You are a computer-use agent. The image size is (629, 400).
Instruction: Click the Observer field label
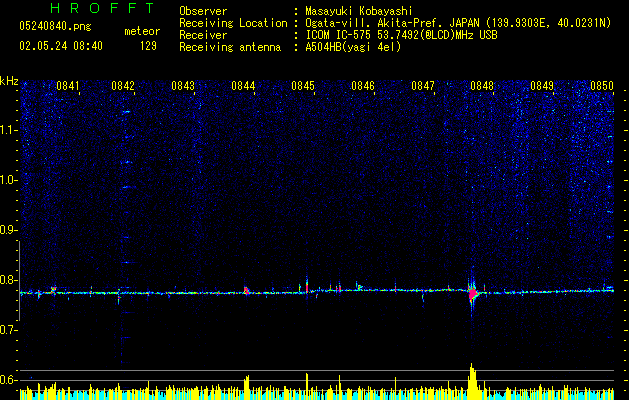(x=203, y=11)
